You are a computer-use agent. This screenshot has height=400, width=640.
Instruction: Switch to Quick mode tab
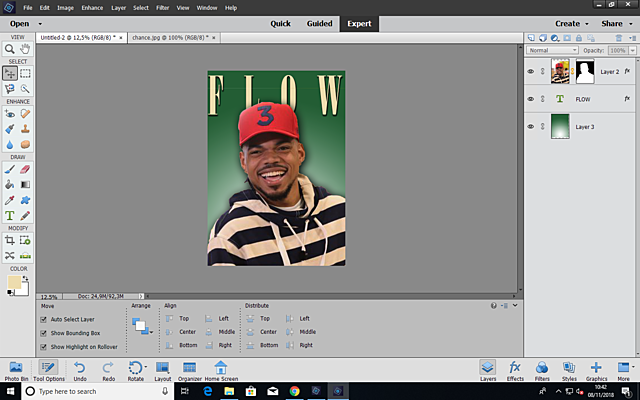(x=280, y=24)
